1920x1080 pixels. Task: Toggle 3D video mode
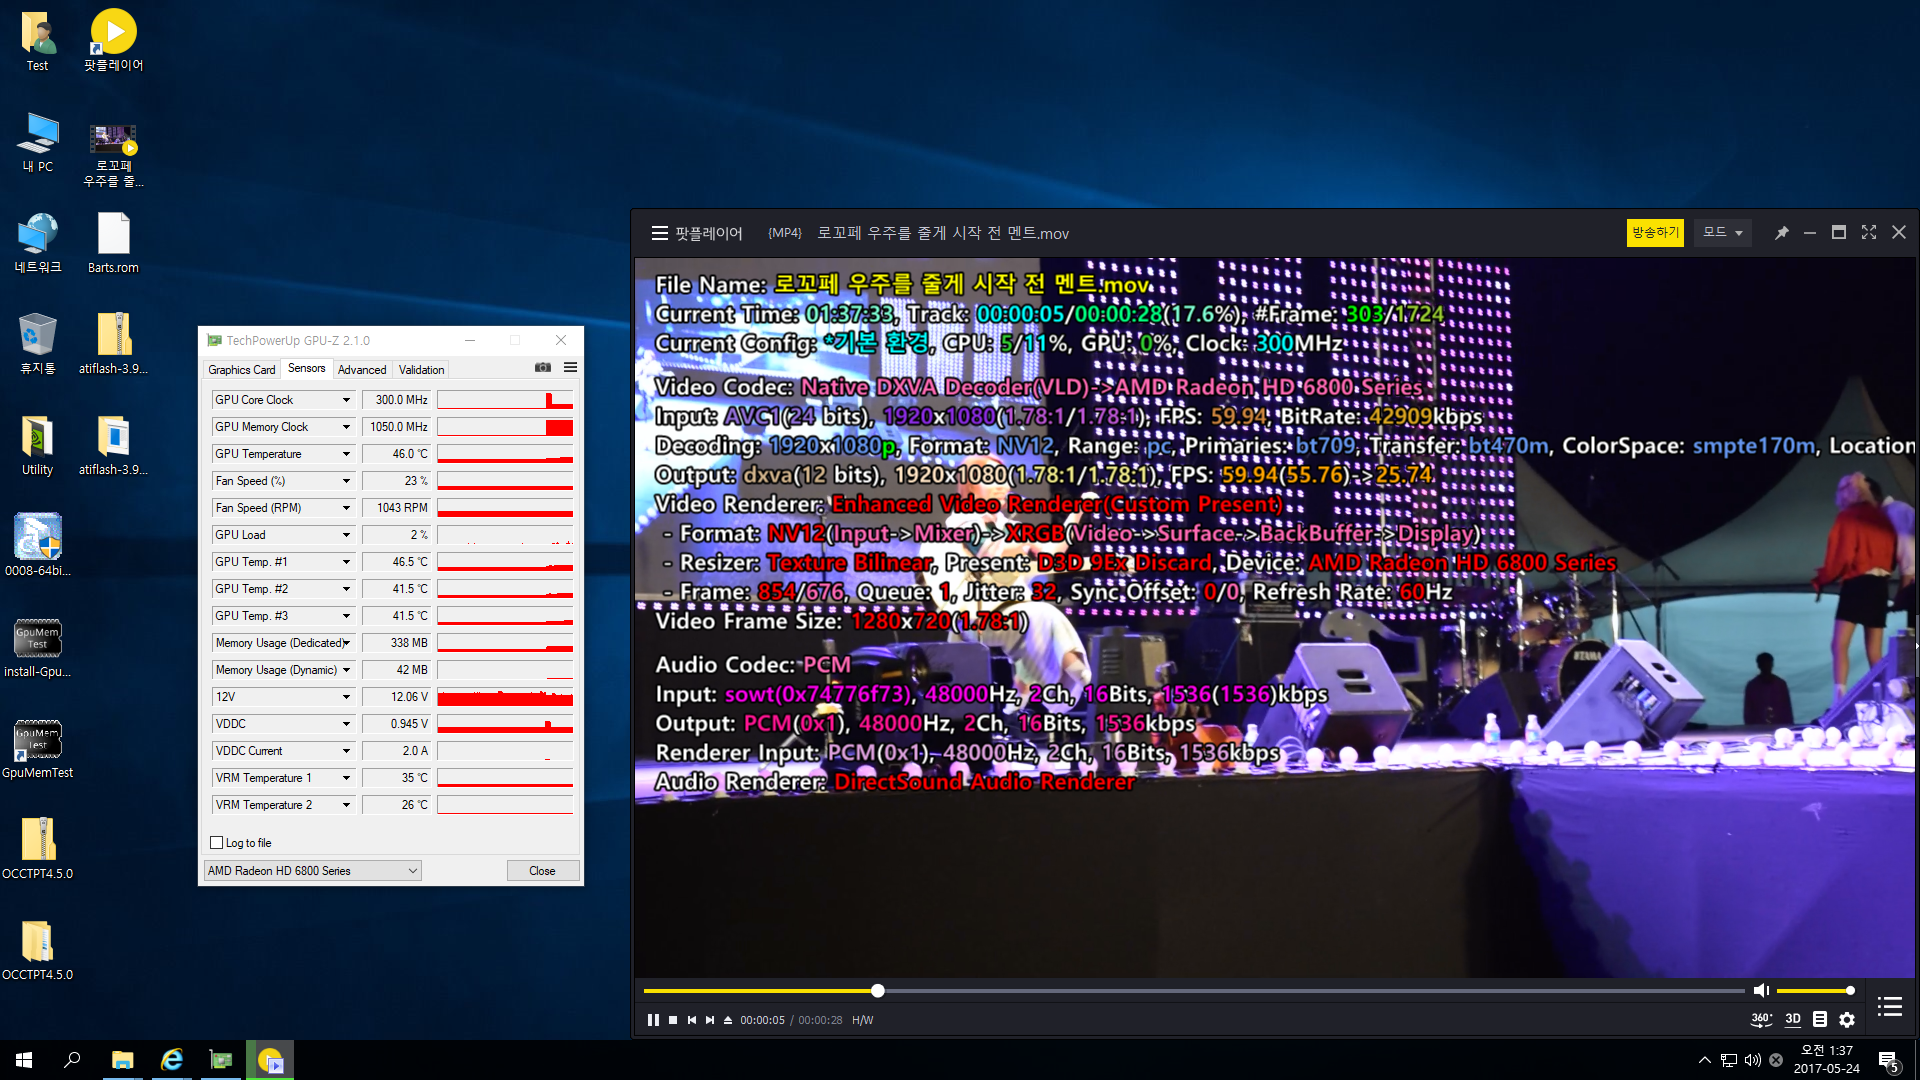(x=1793, y=1019)
